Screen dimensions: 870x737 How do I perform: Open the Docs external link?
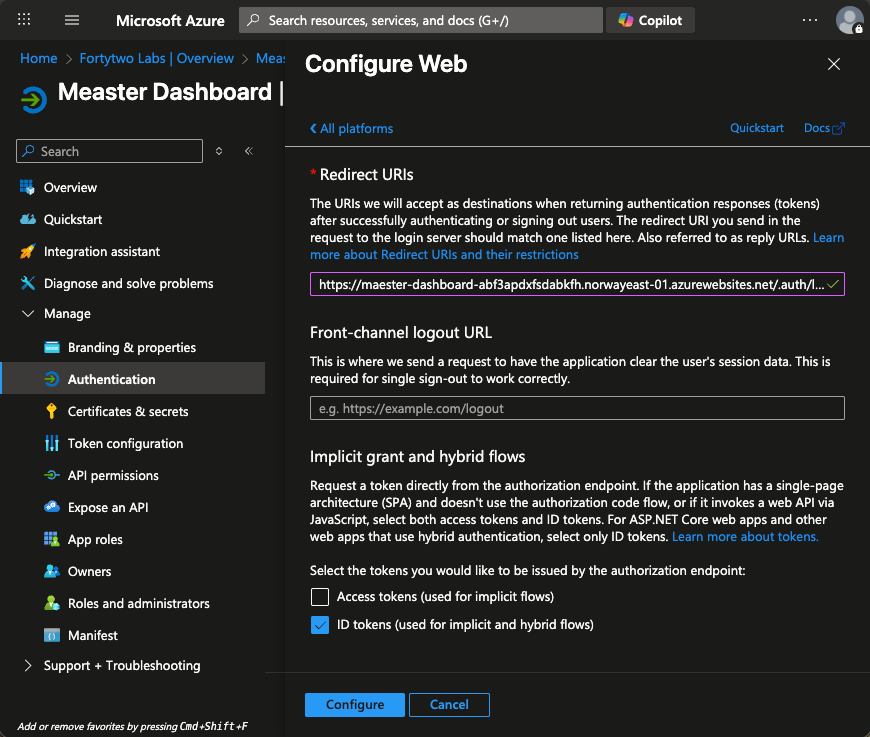[x=824, y=128]
